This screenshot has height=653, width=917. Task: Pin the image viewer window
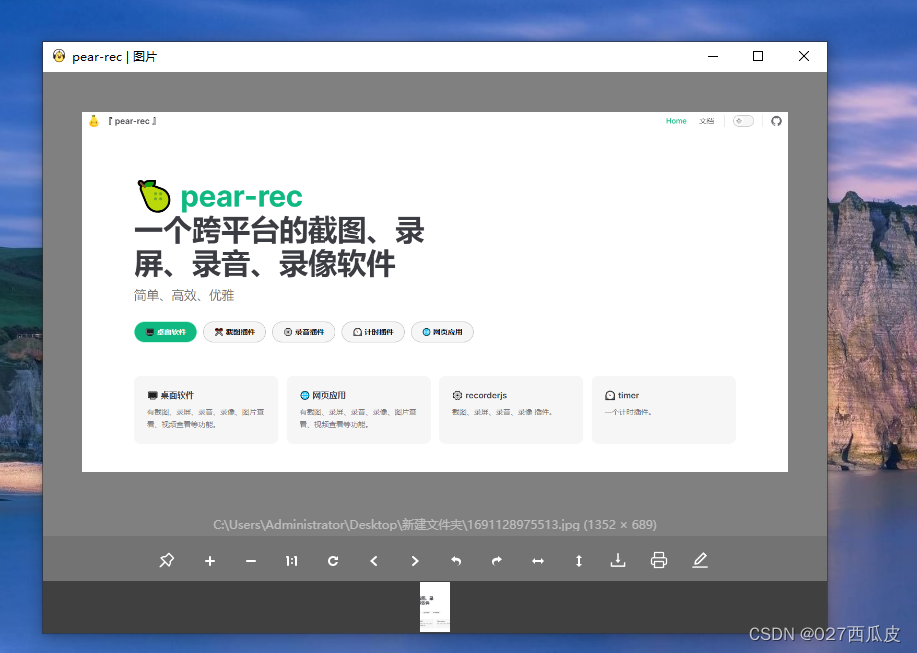pyautogui.click(x=166, y=560)
